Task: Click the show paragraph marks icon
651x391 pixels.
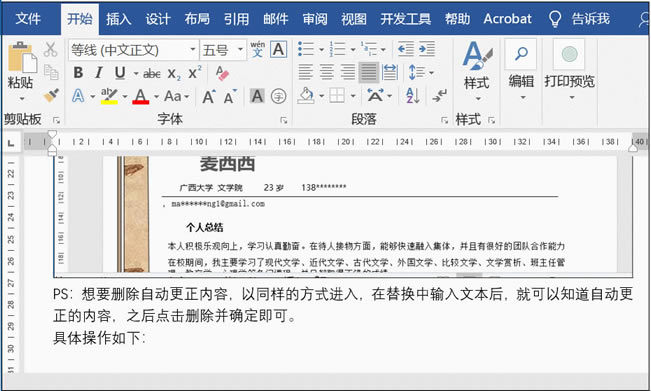Action: [439, 96]
